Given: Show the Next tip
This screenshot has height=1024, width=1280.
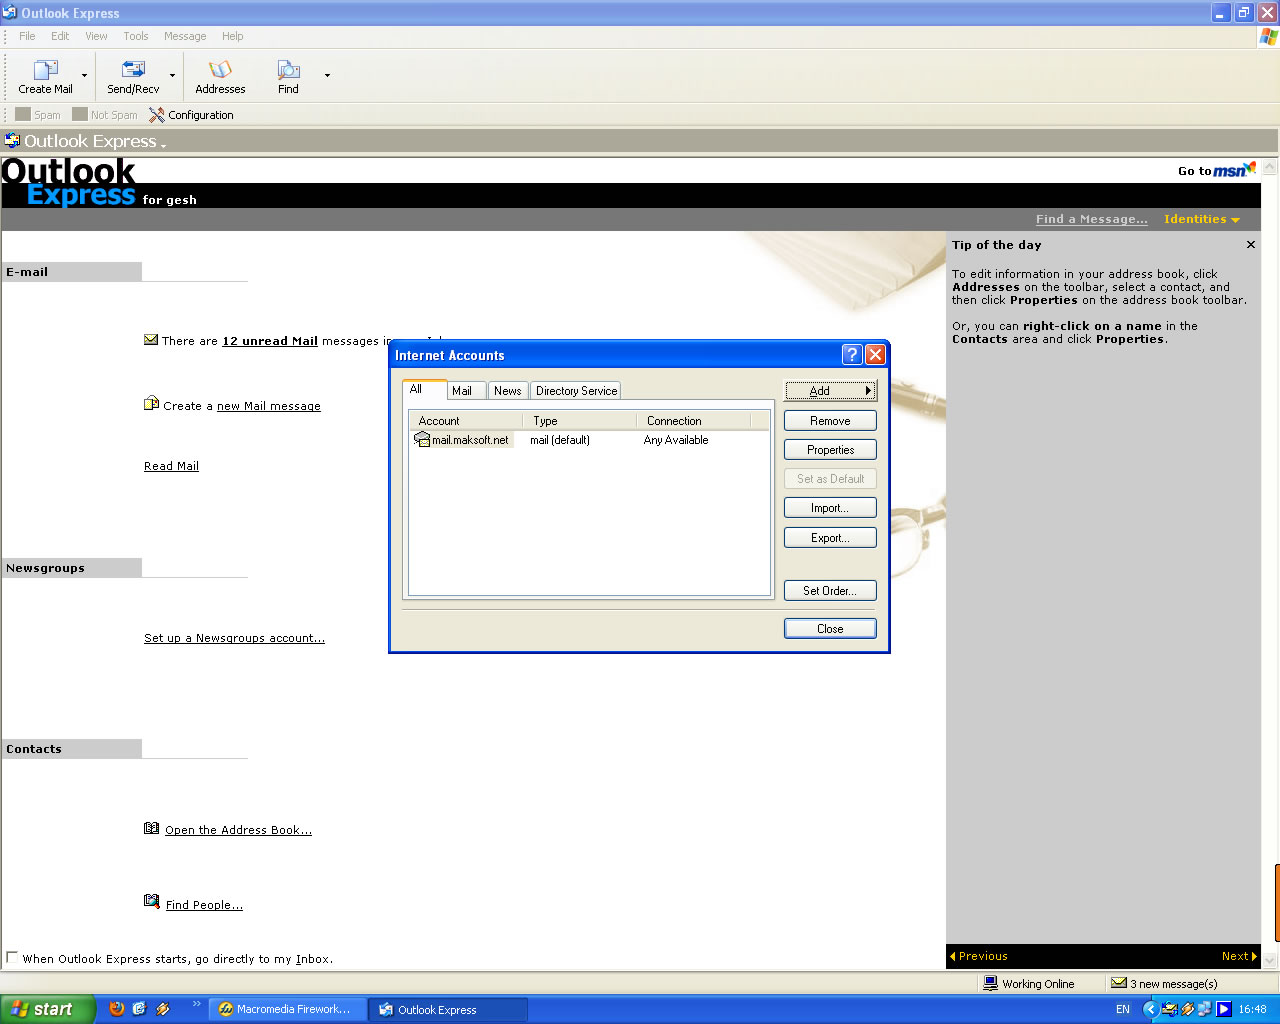Looking at the screenshot, I should pyautogui.click(x=1239, y=956).
